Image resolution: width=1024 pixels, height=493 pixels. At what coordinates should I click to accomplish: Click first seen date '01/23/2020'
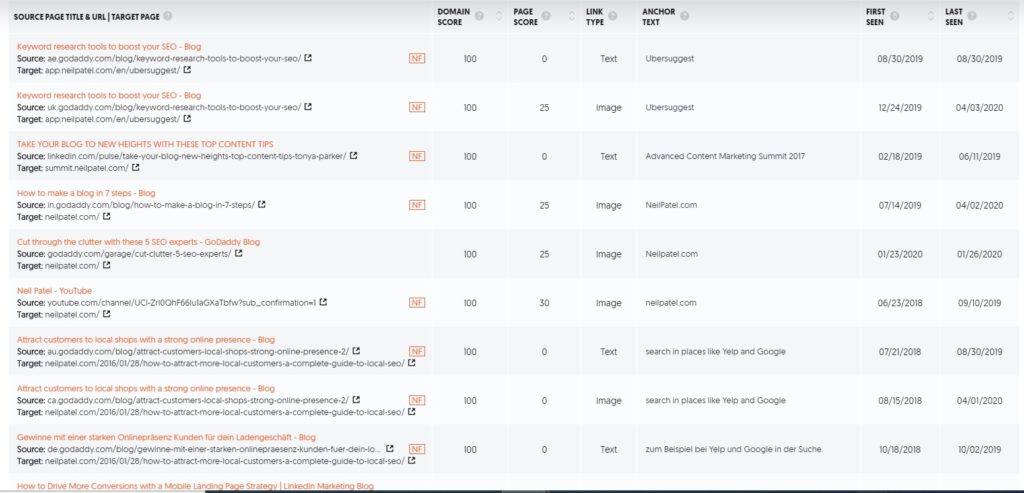900,254
